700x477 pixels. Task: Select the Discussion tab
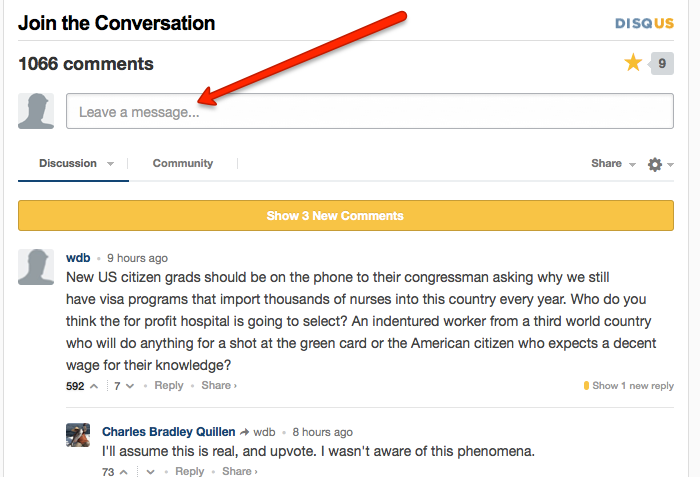68,163
